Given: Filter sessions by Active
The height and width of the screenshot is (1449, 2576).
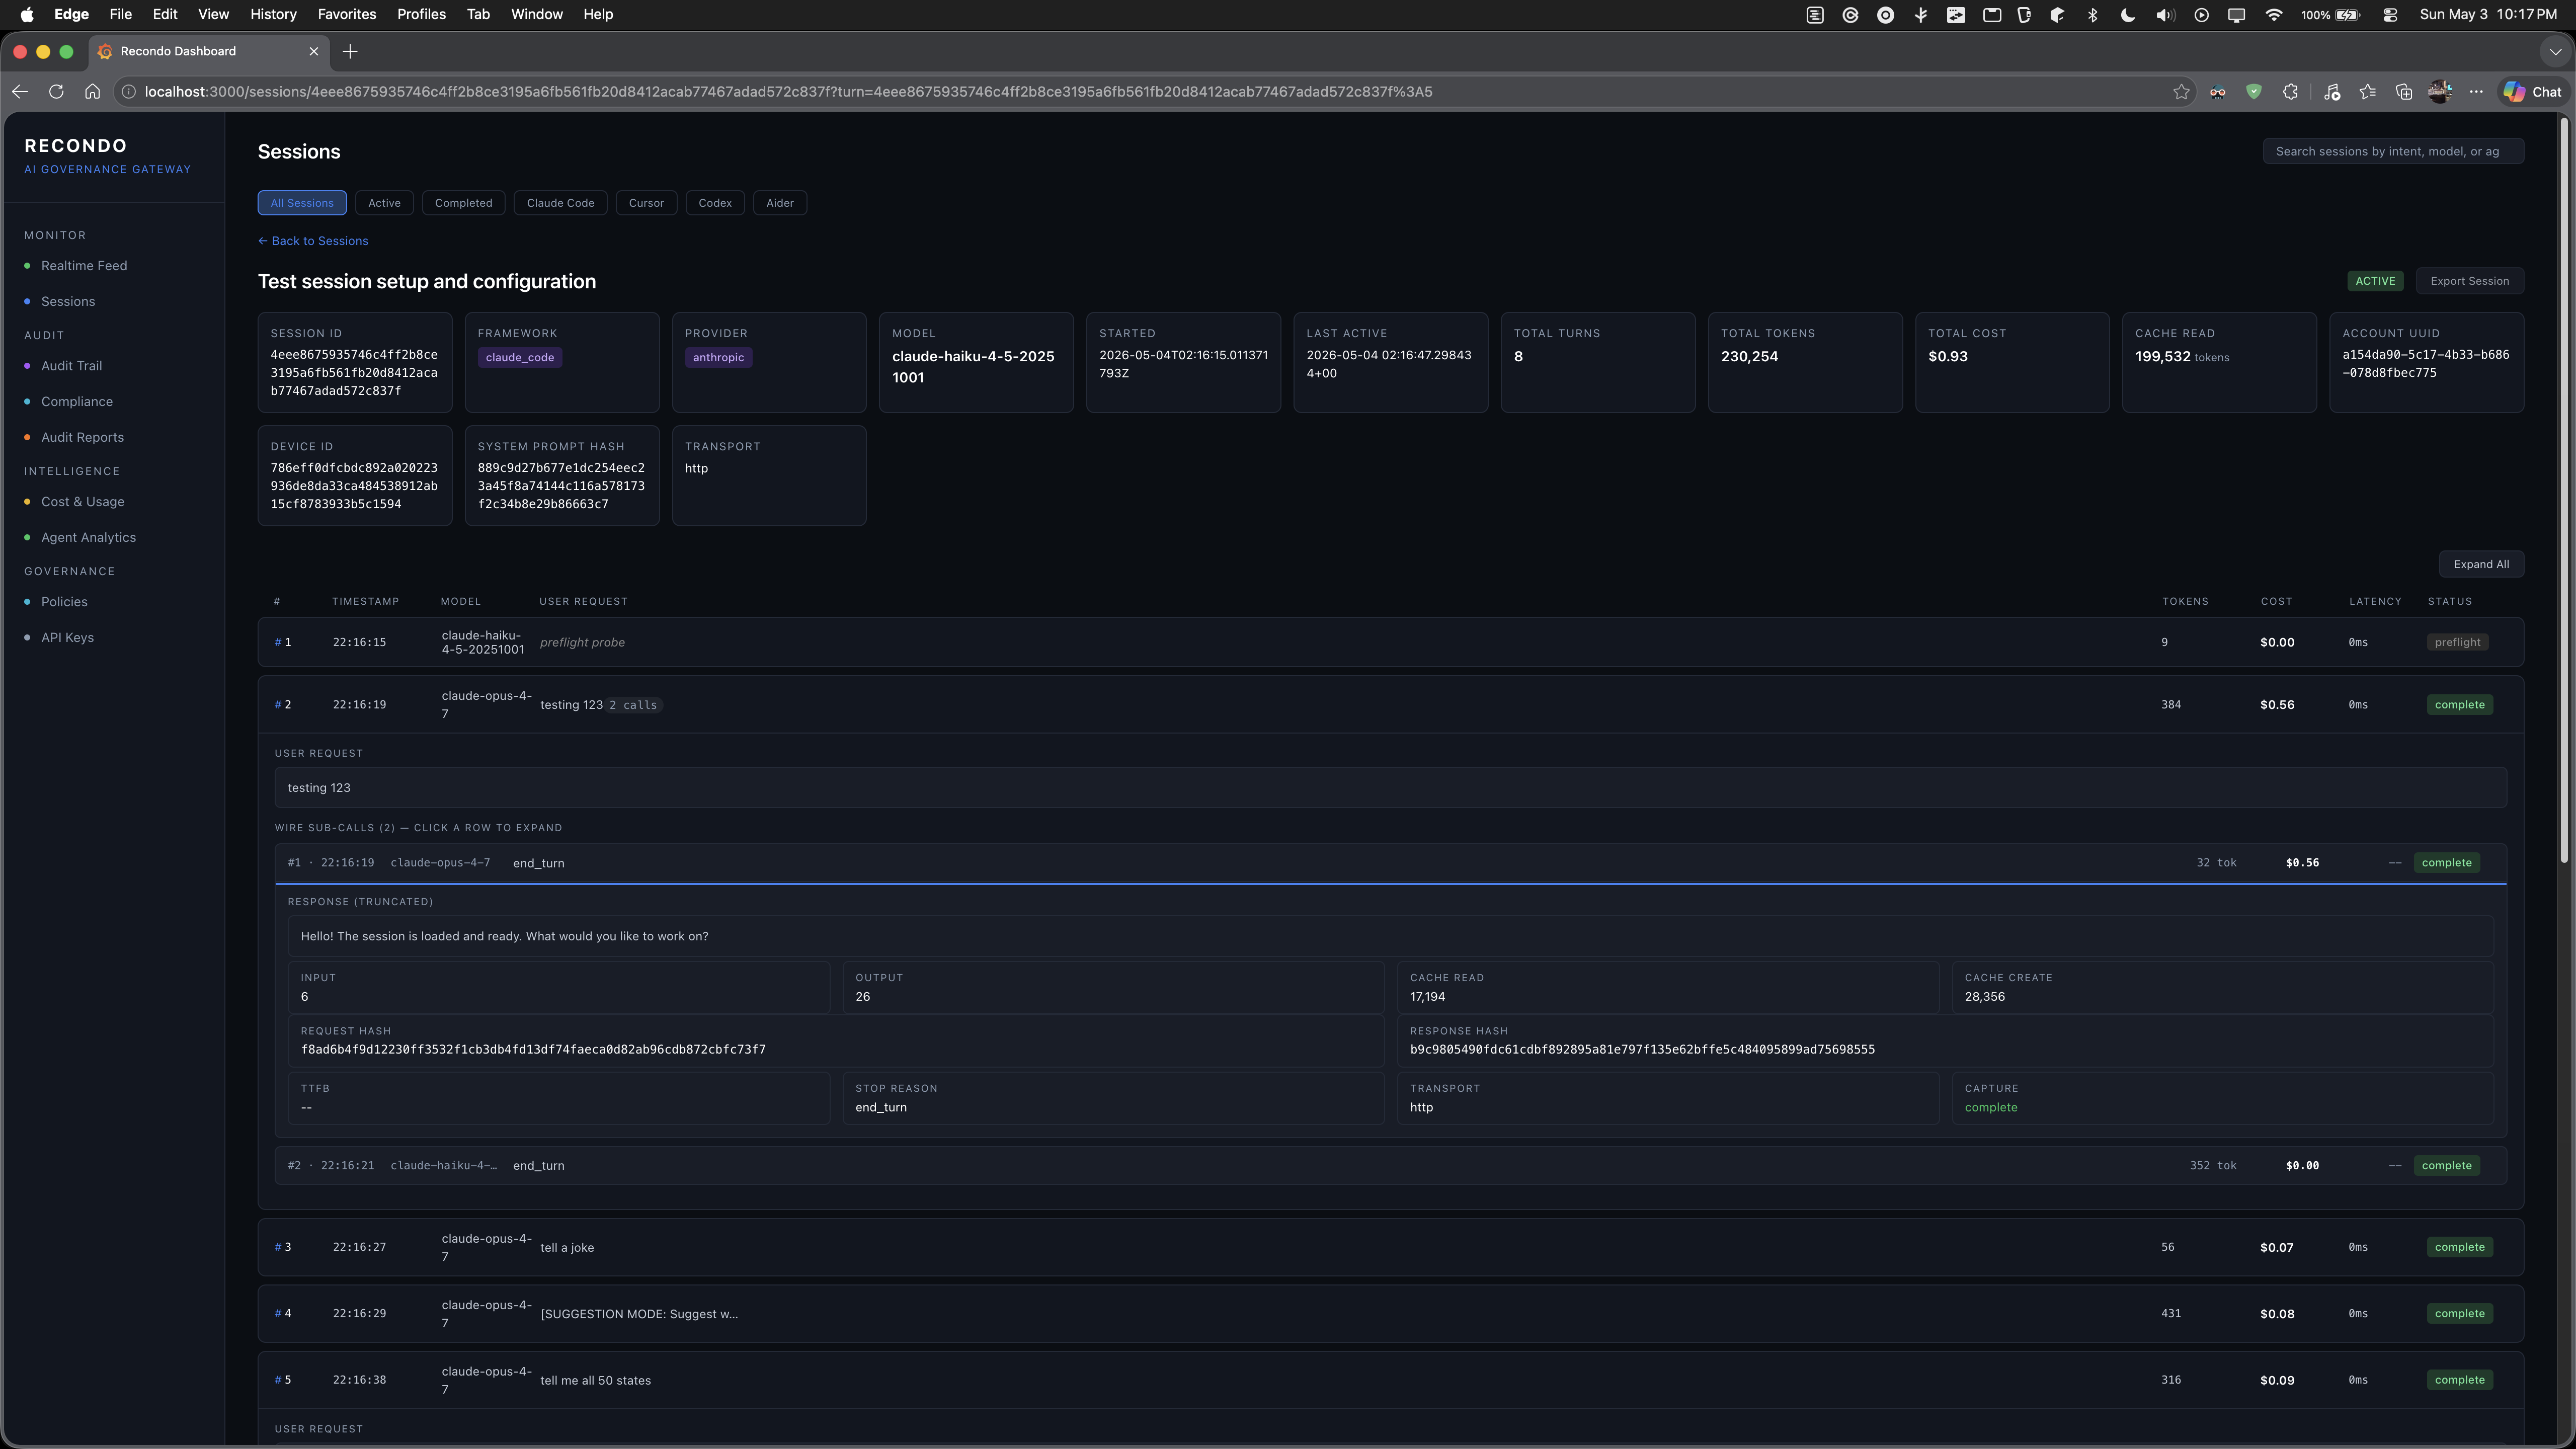Looking at the screenshot, I should point(384,203).
